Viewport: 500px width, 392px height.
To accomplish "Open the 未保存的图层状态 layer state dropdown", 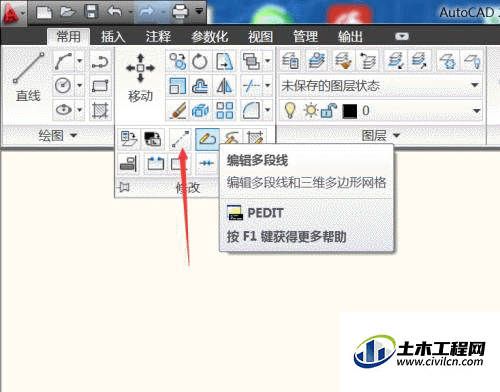I will (x=381, y=86).
